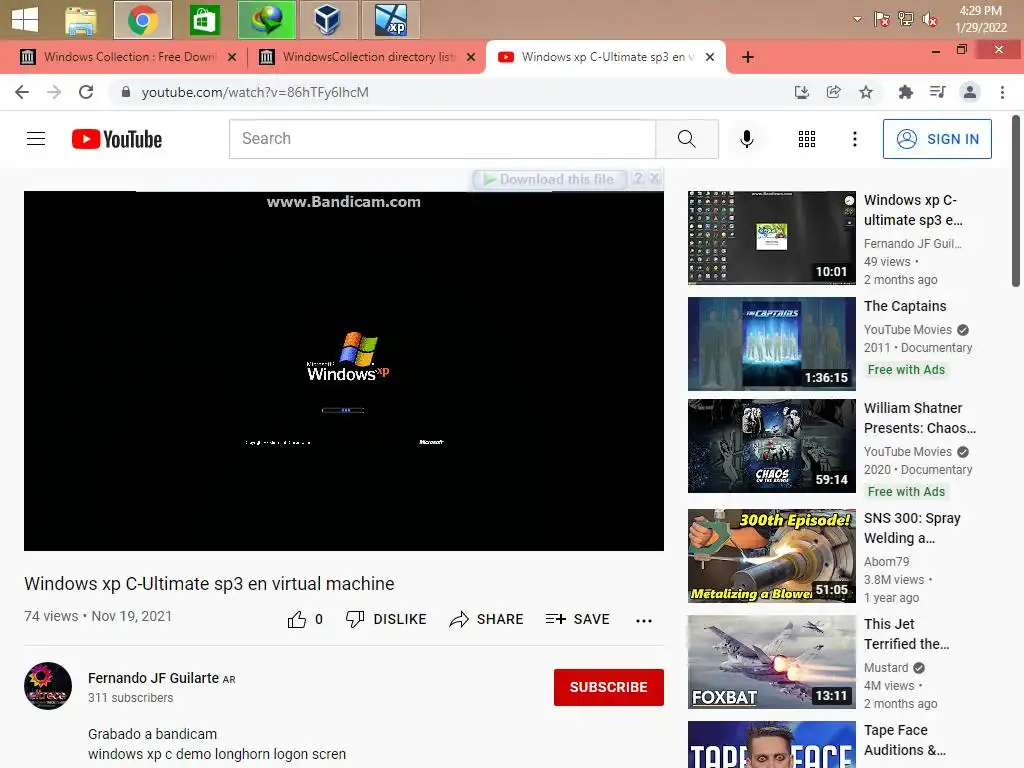Open YouTube settings three-dot menu
1024x768 pixels.
854,138
